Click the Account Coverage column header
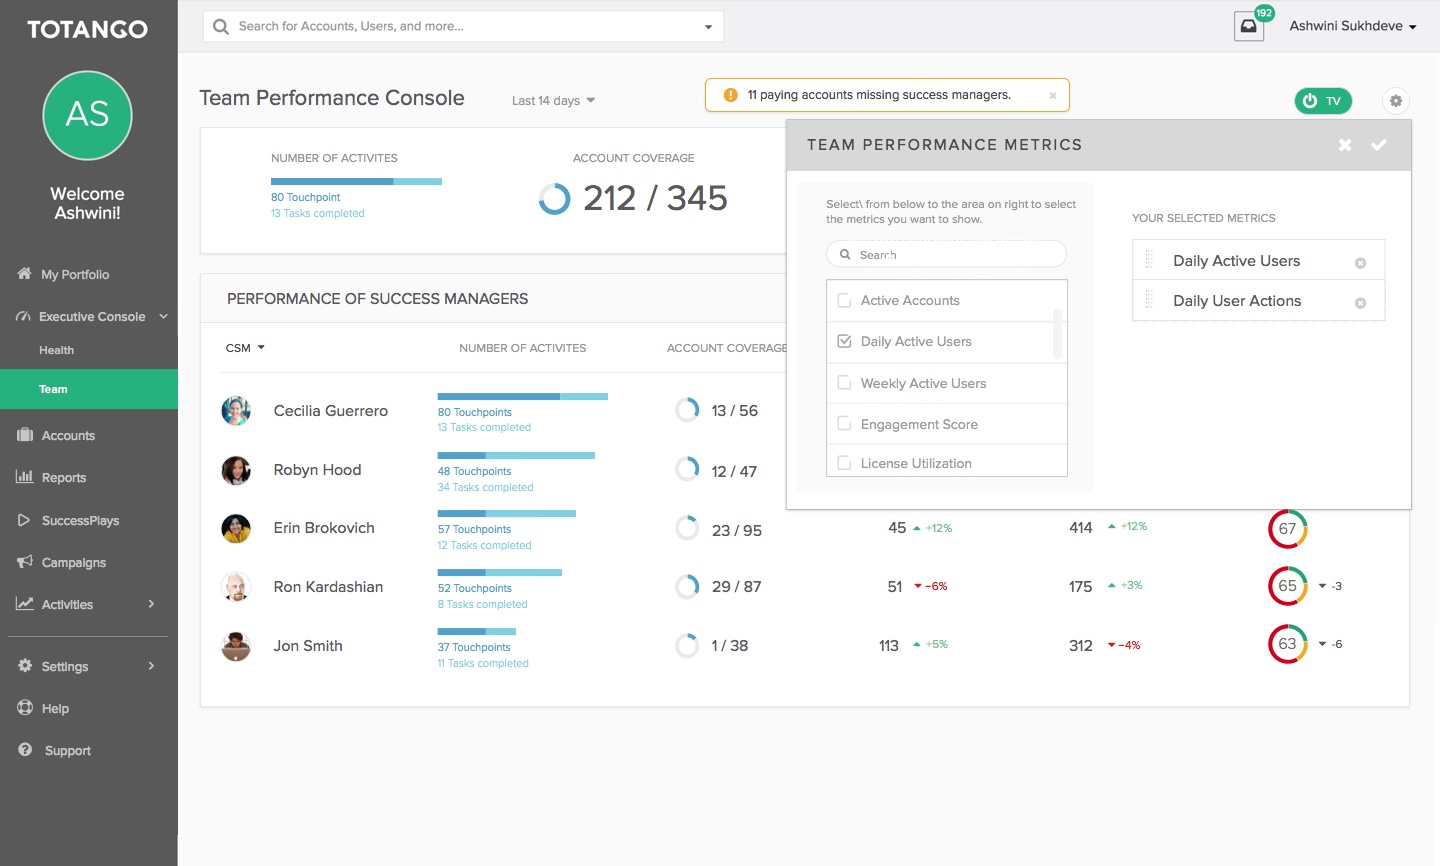 727,348
